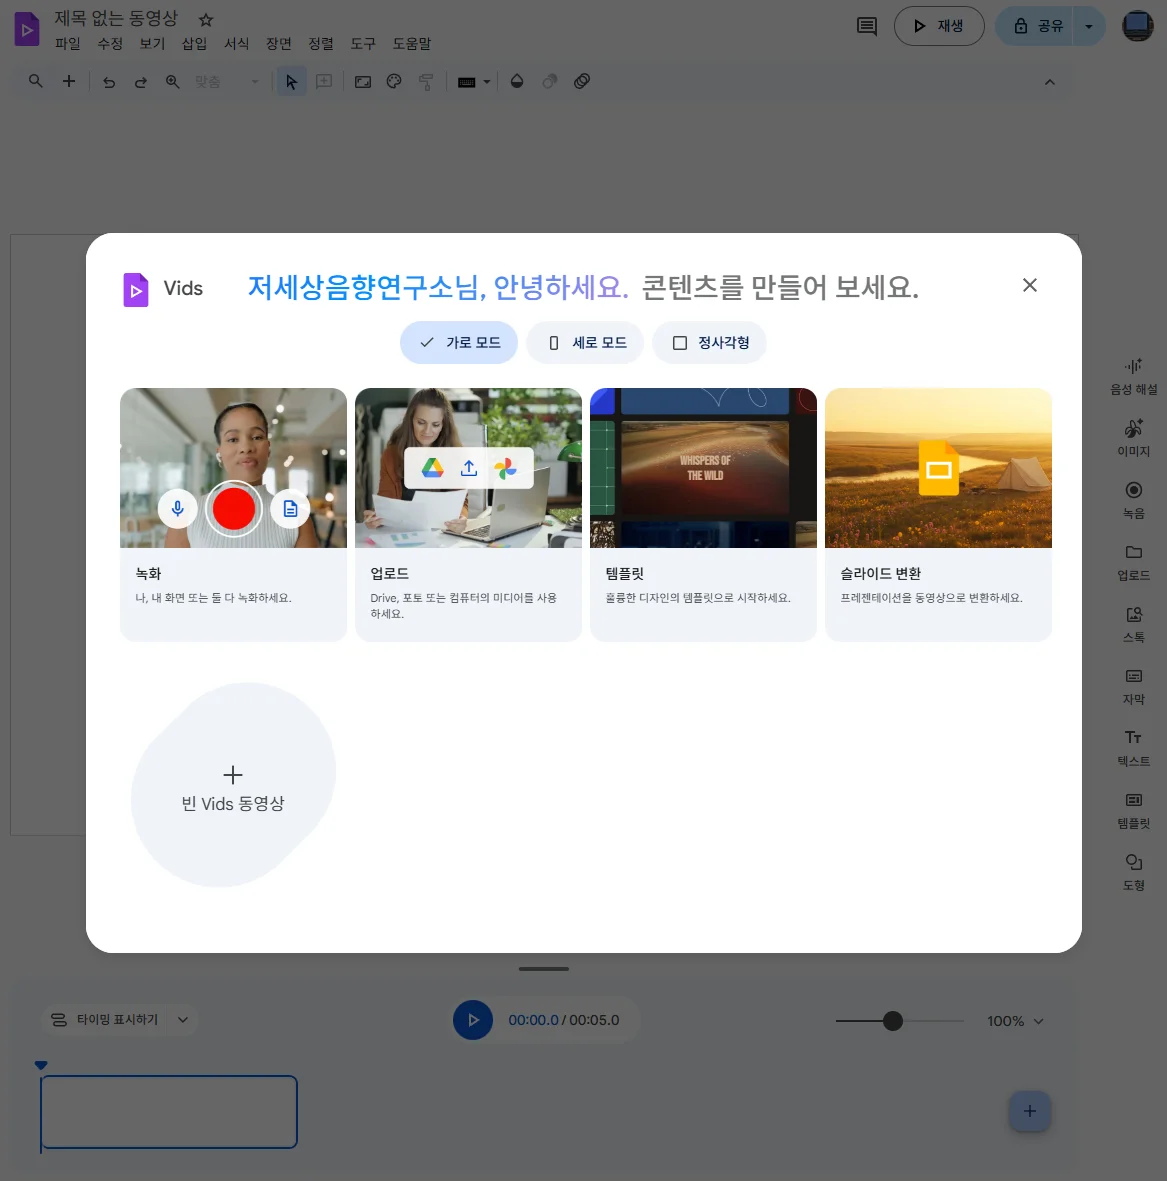Viewport: 1167px width, 1181px height.
Task: Click the timeline zoom slider handle
Action: [893, 1021]
